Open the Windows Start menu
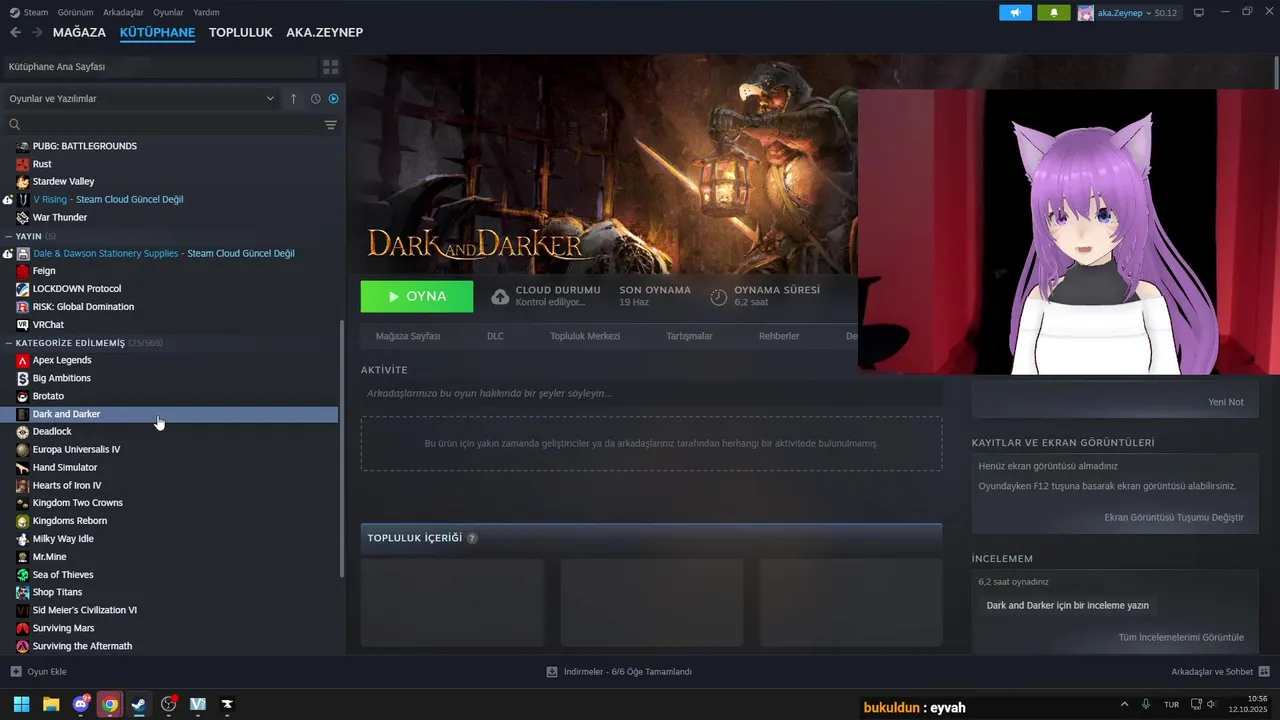Screen dimensions: 1280x720 (x=21, y=704)
